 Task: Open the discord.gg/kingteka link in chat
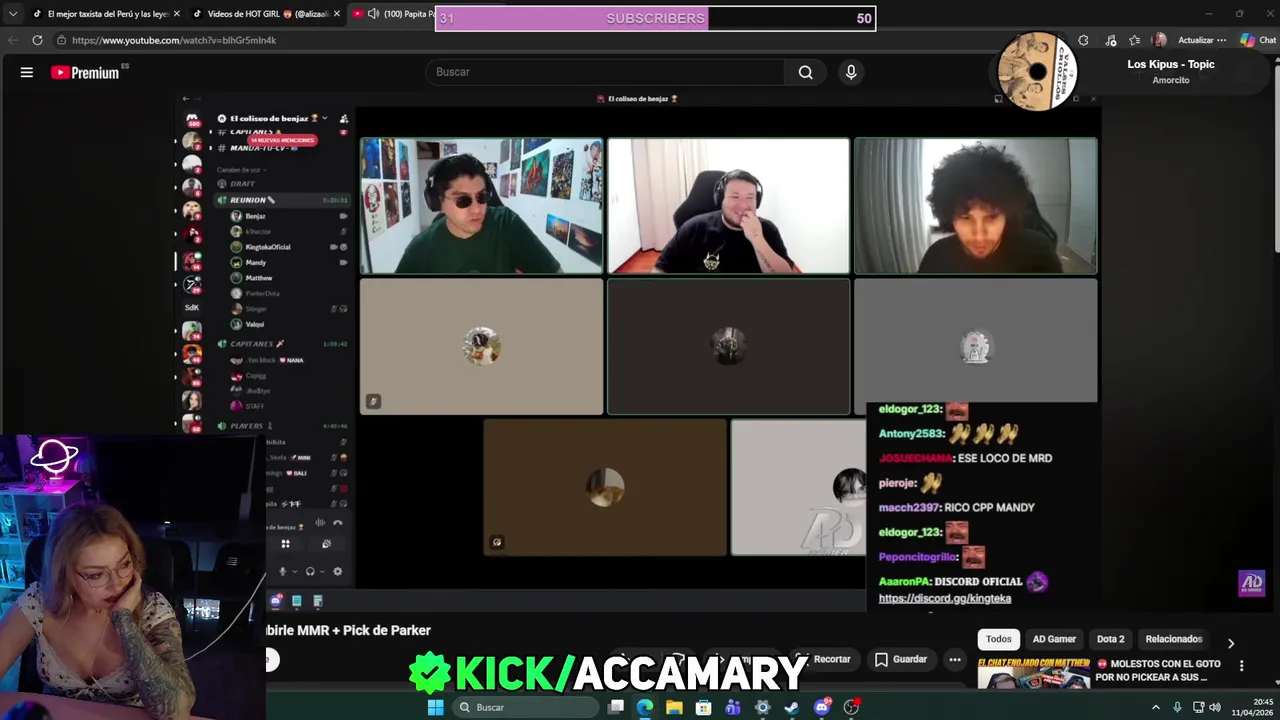click(945, 598)
